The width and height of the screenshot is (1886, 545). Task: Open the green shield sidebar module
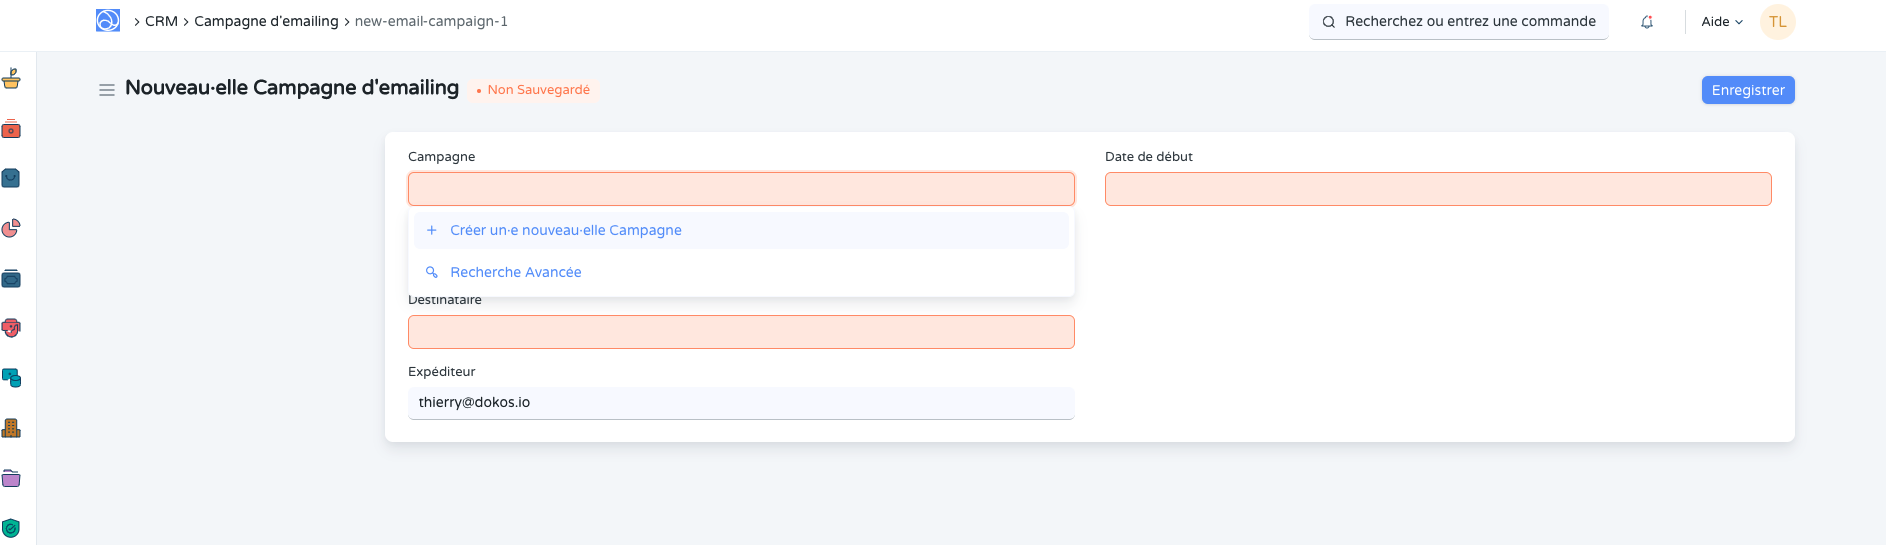11,528
